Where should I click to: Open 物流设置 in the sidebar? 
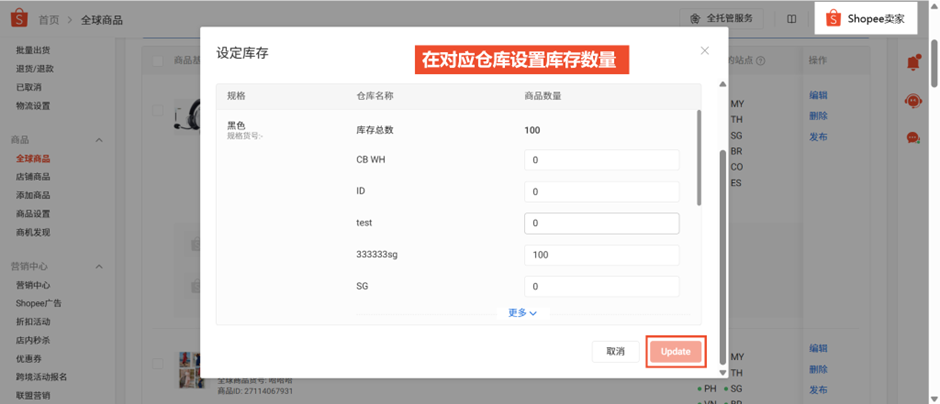click(x=33, y=106)
